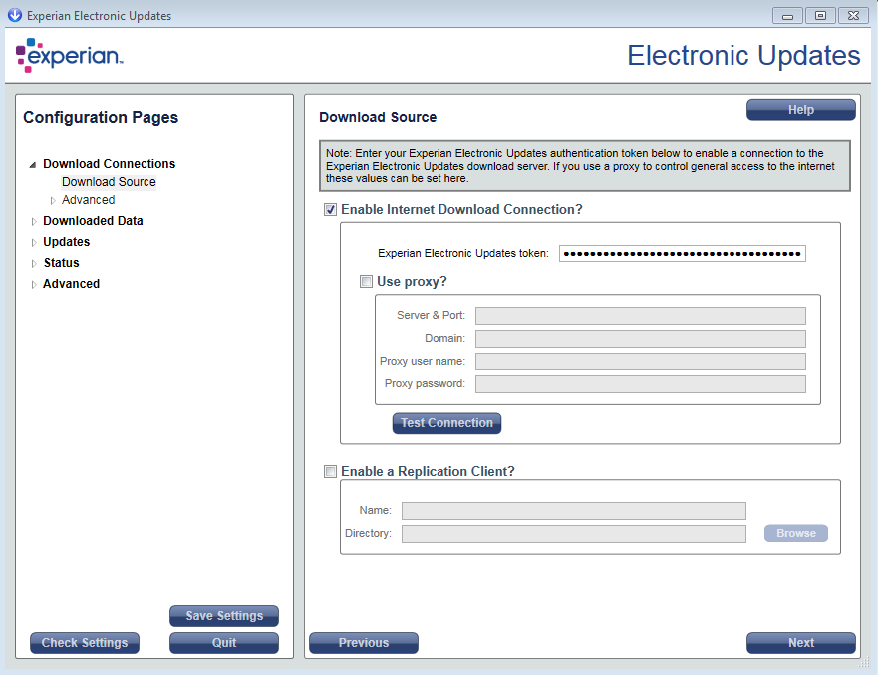
Task: Click the Previous button
Action: point(363,643)
